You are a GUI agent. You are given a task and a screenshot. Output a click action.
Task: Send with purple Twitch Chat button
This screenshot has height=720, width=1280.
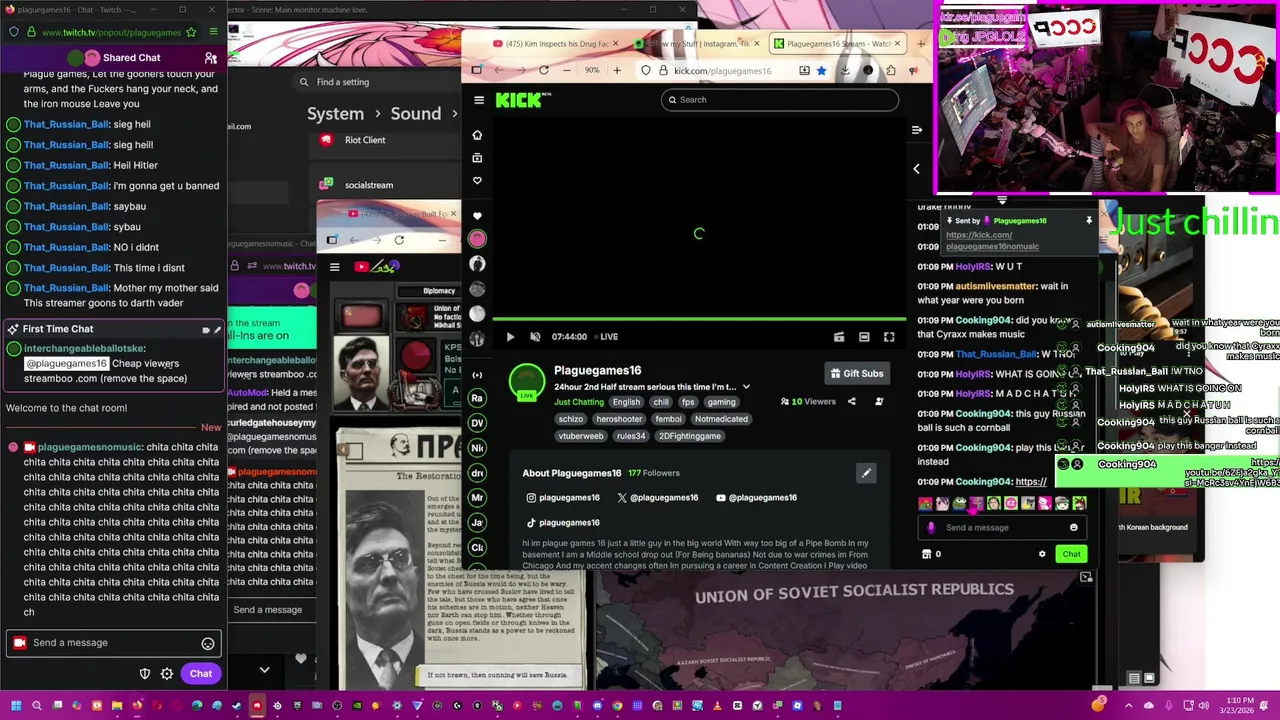tap(201, 674)
